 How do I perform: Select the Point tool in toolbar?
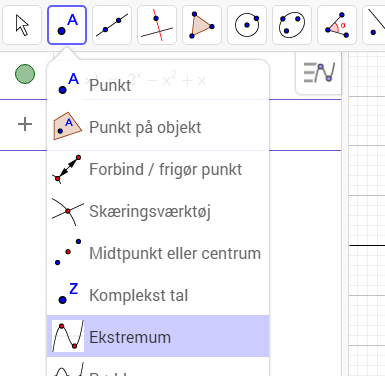pos(67,25)
